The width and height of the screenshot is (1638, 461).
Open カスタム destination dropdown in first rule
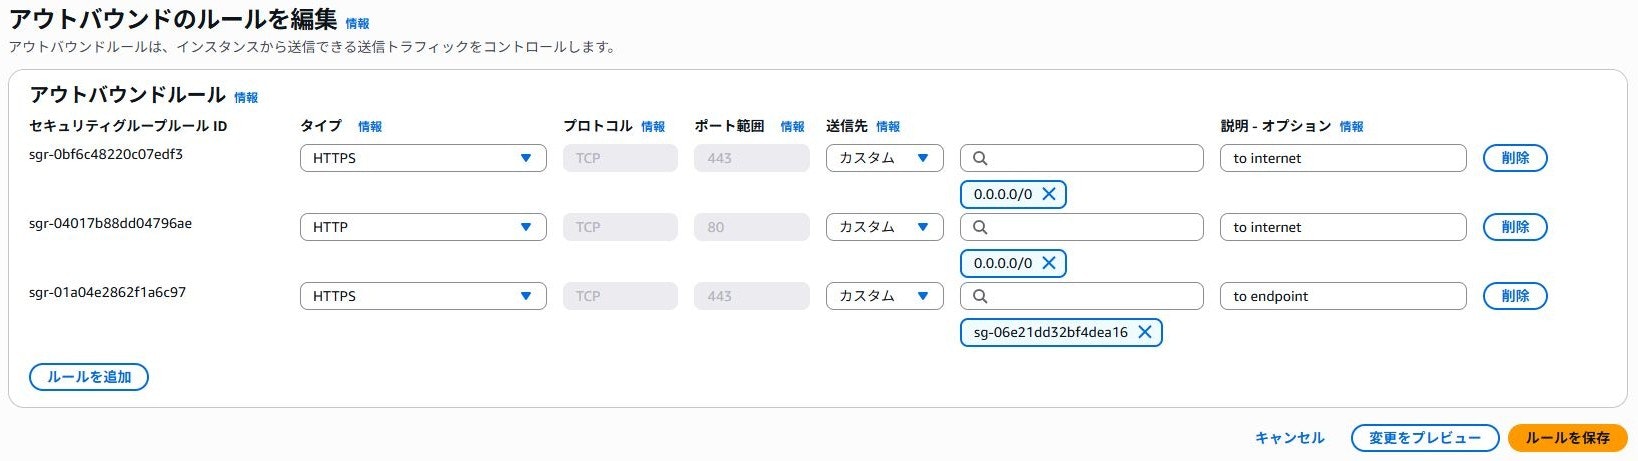pyautogui.click(x=884, y=158)
